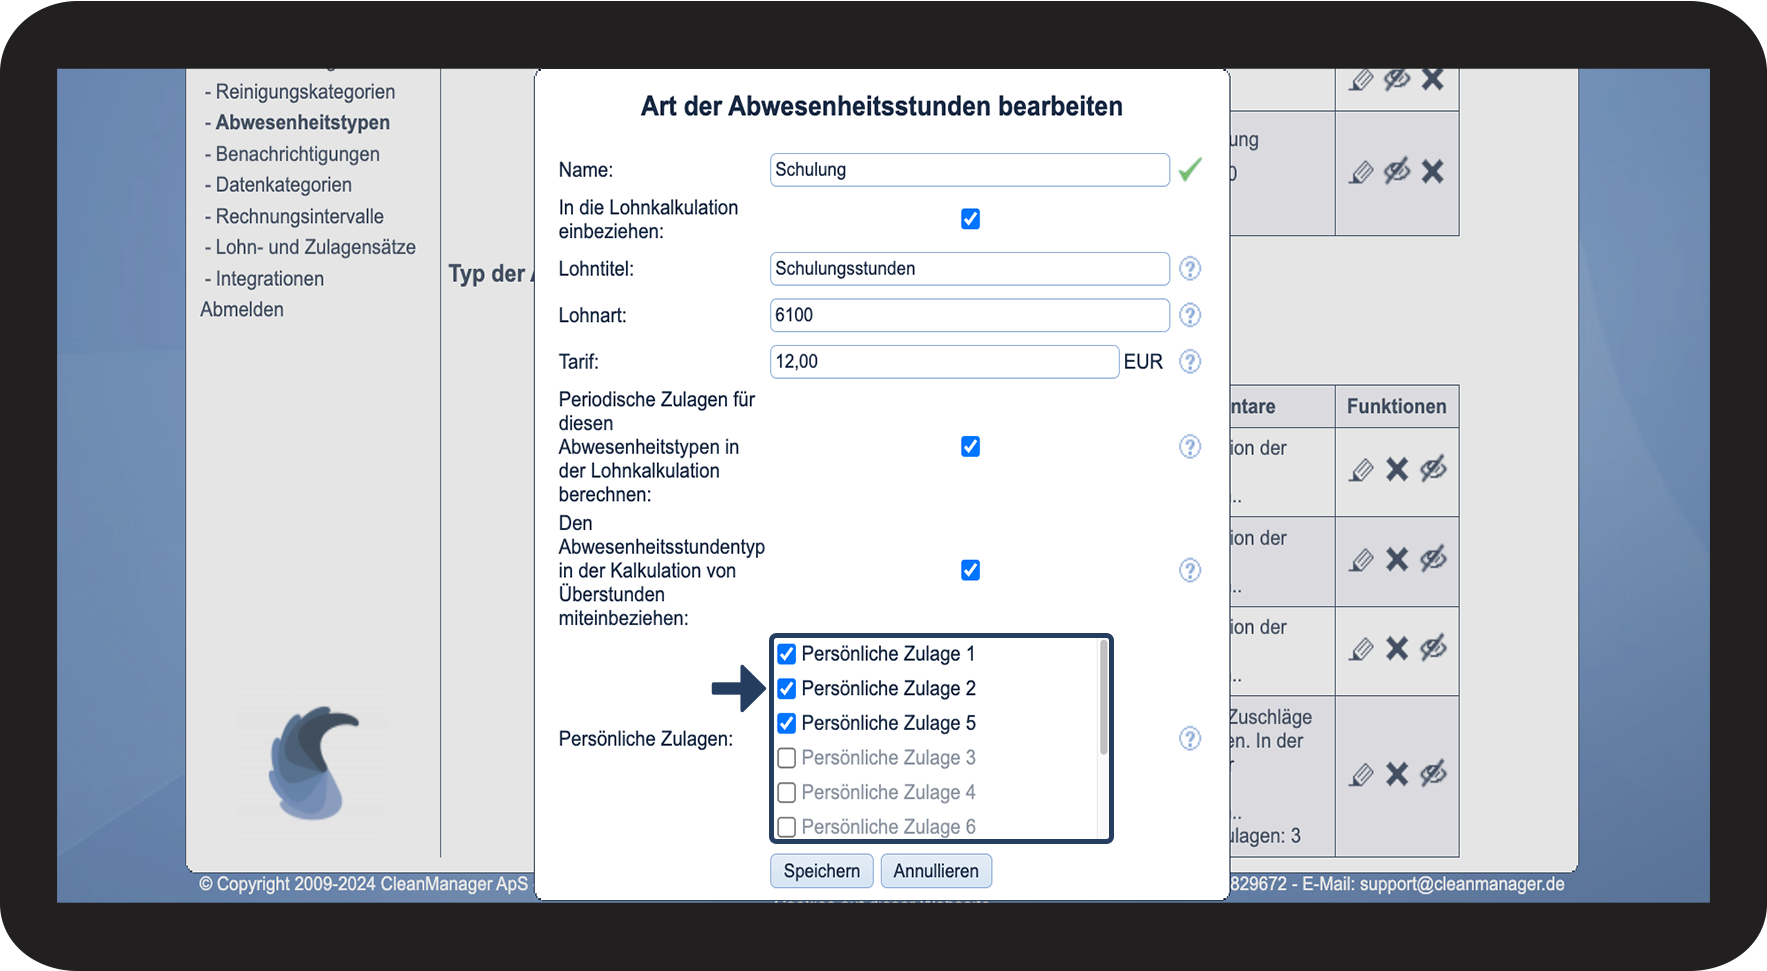Open help for the Lohntitel field
The width and height of the screenshot is (1767, 971).
[1189, 269]
